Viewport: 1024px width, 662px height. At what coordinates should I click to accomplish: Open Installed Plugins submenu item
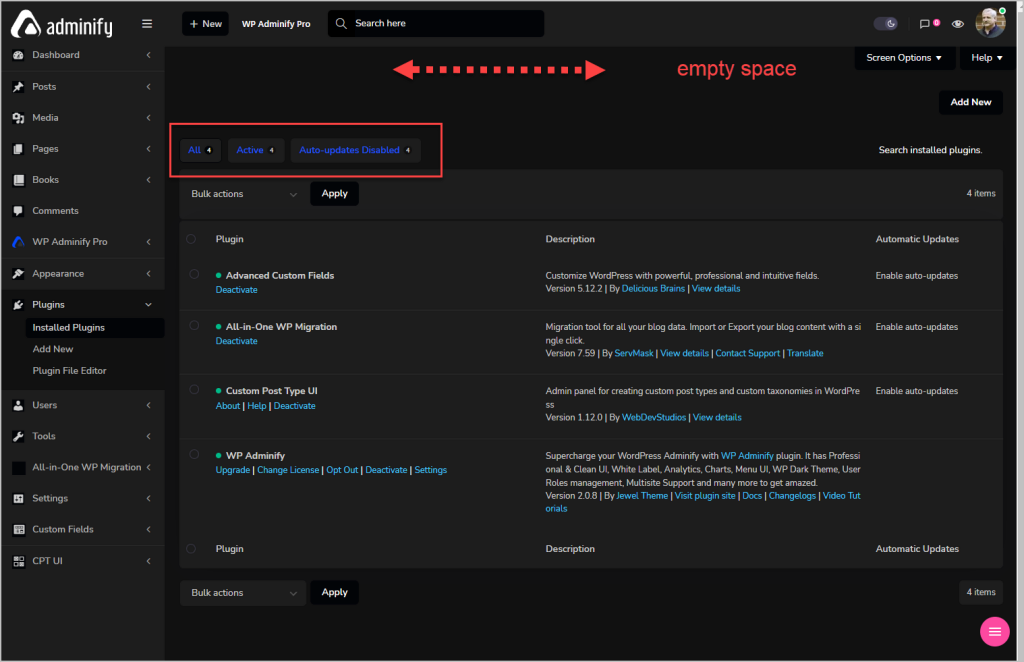tap(95, 328)
